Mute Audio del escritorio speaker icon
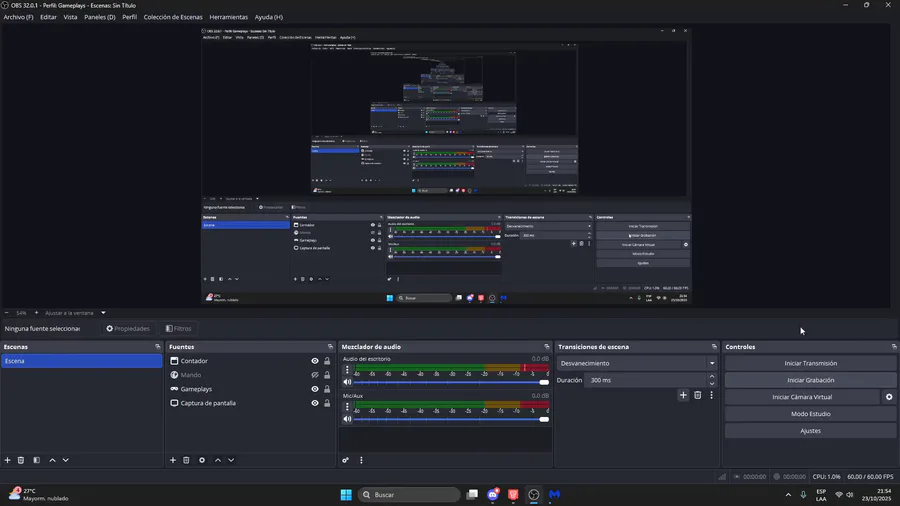 click(x=347, y=382)
